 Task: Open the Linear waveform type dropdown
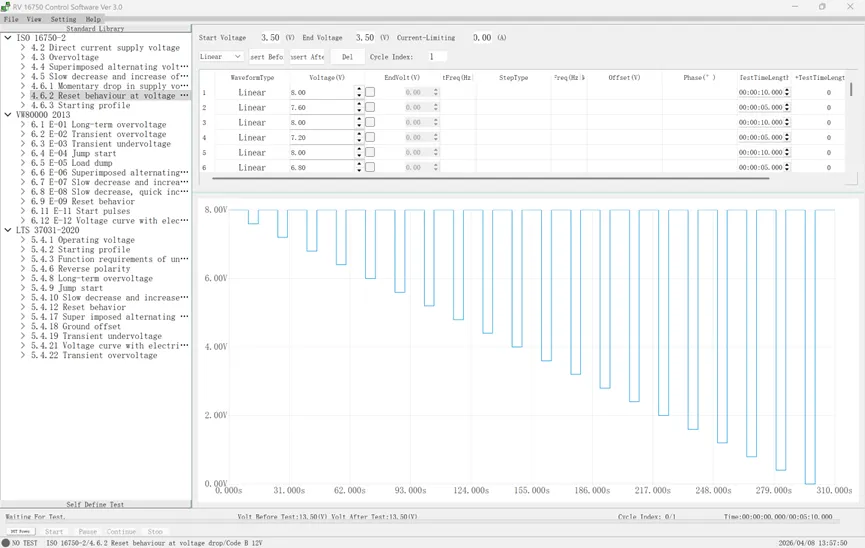220,57
